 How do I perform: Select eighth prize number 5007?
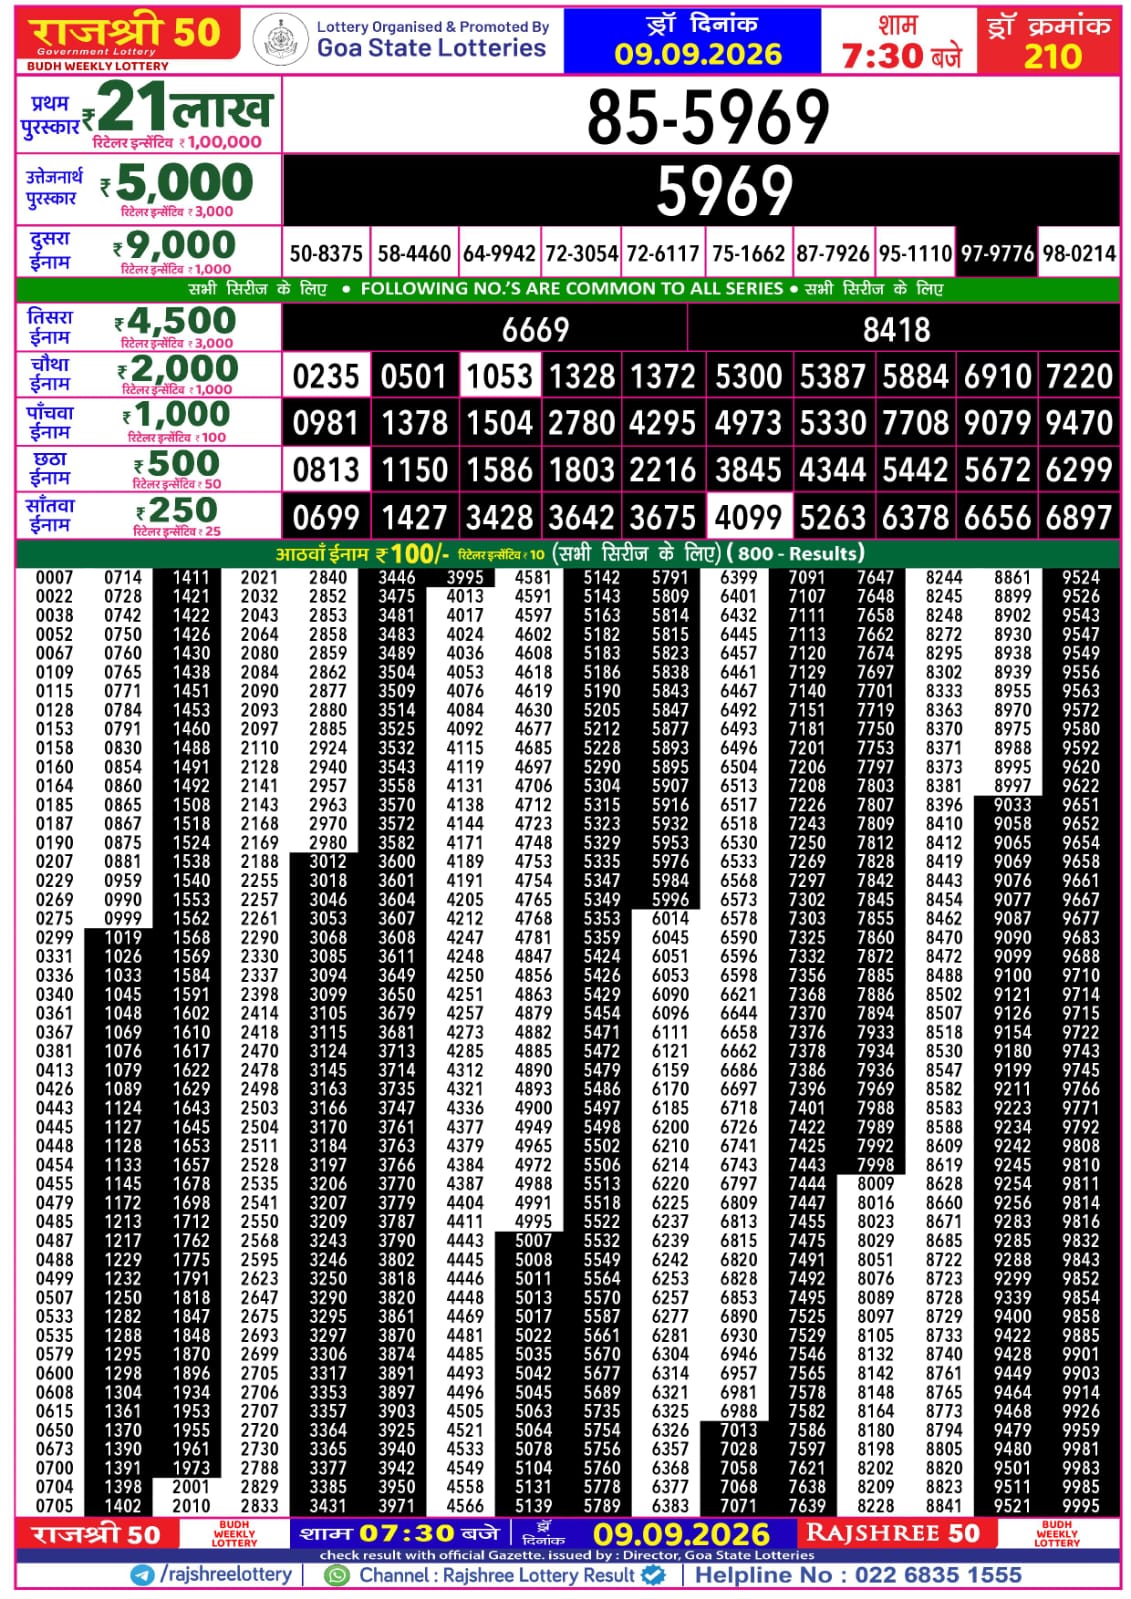point(533,1240)
